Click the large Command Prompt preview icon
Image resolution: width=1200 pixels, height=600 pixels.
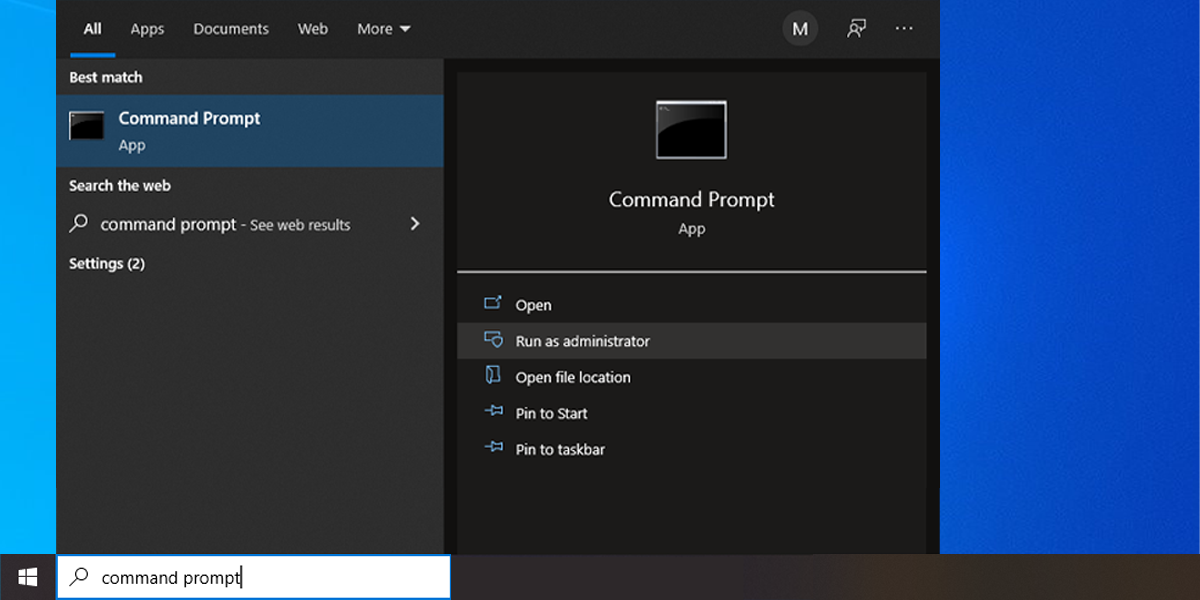[x=692, y=129]
